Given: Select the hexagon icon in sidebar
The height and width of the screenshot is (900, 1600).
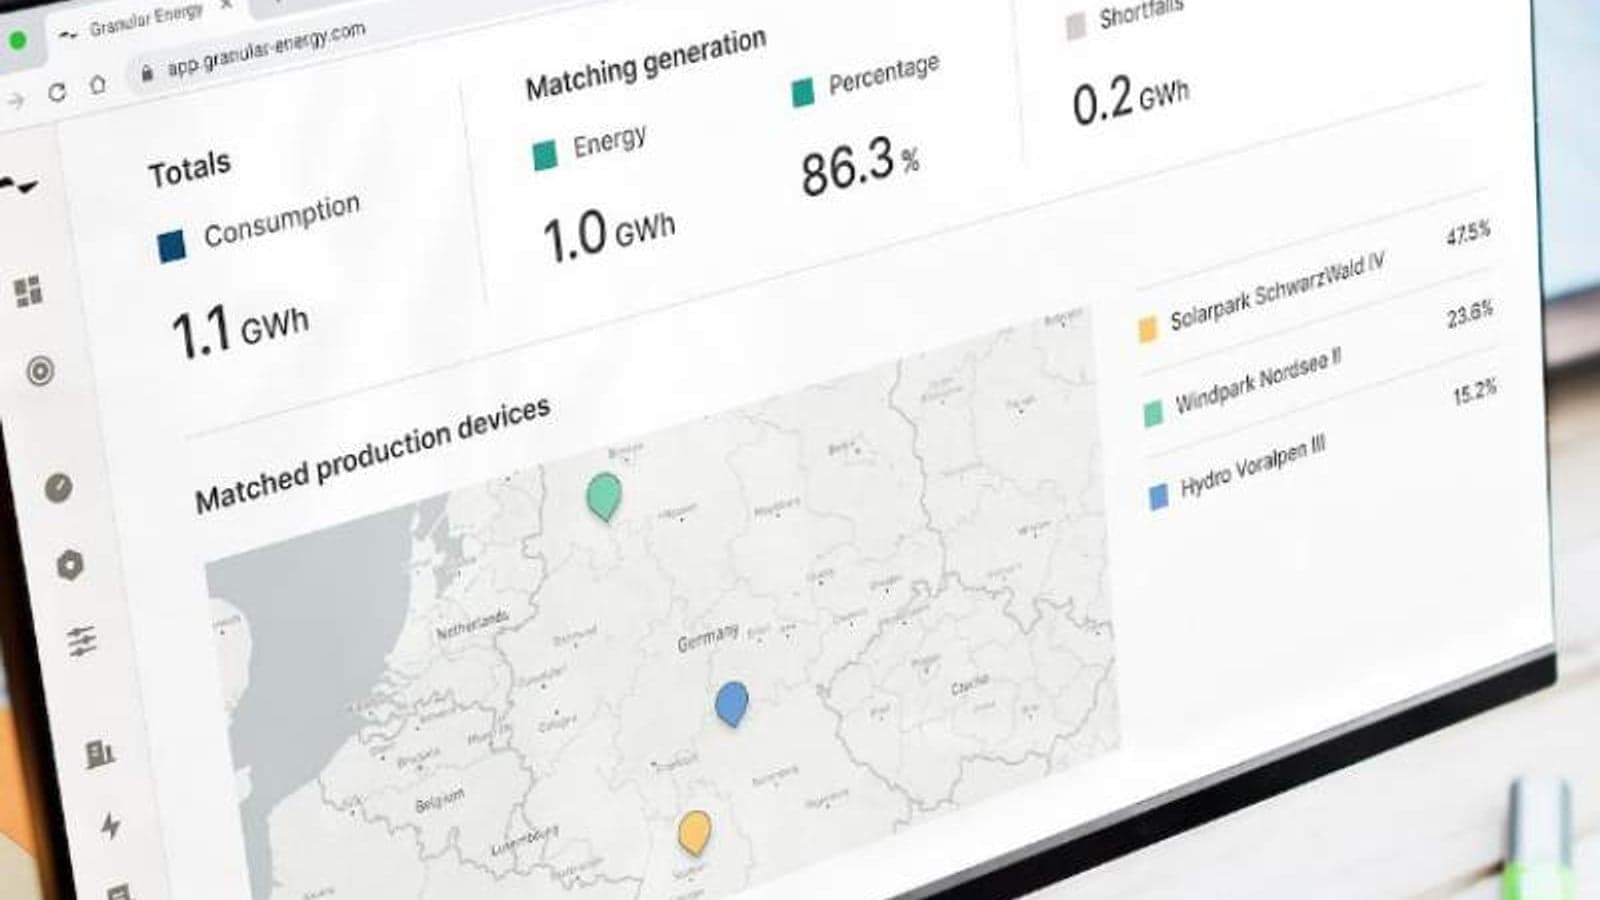Looking at the screenshot, I should 70,565.
